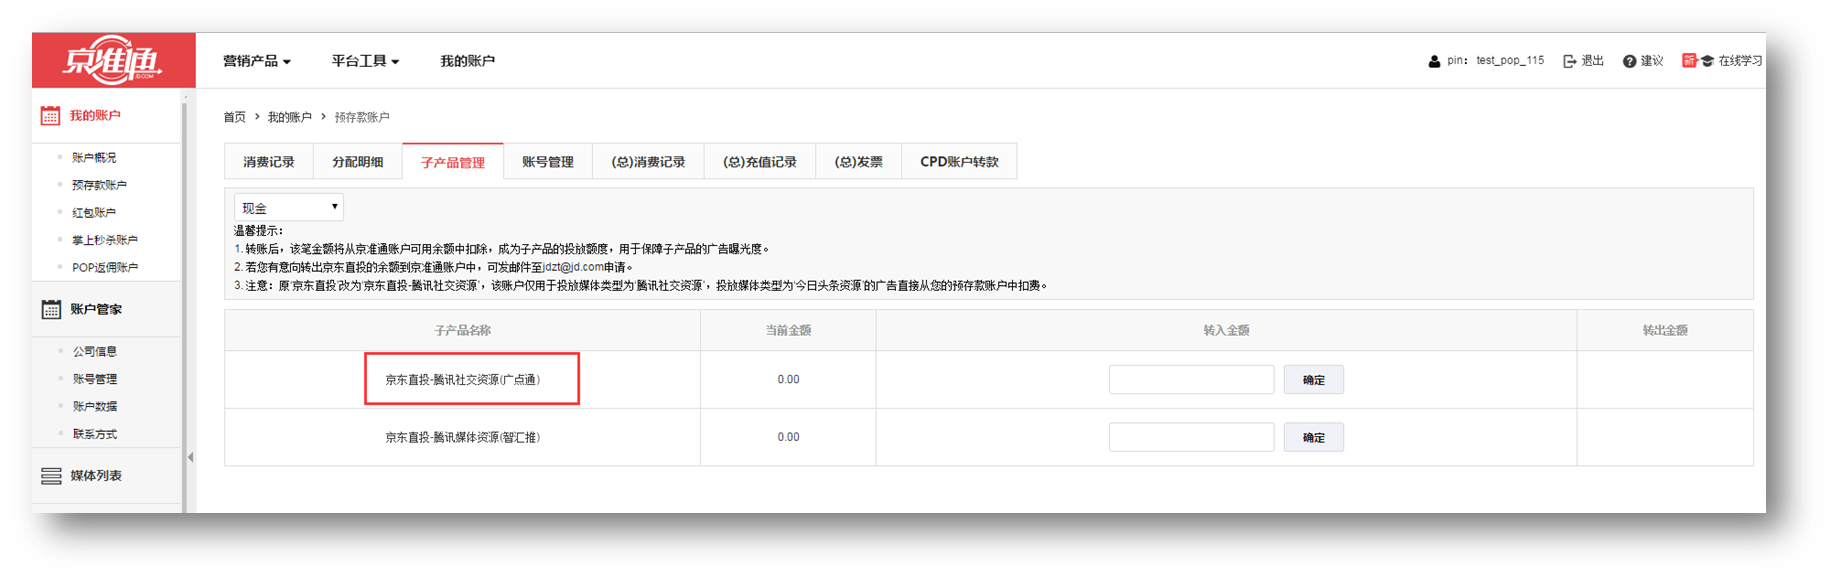Expand the 营销产品 dropdown menu

(257, 61)
